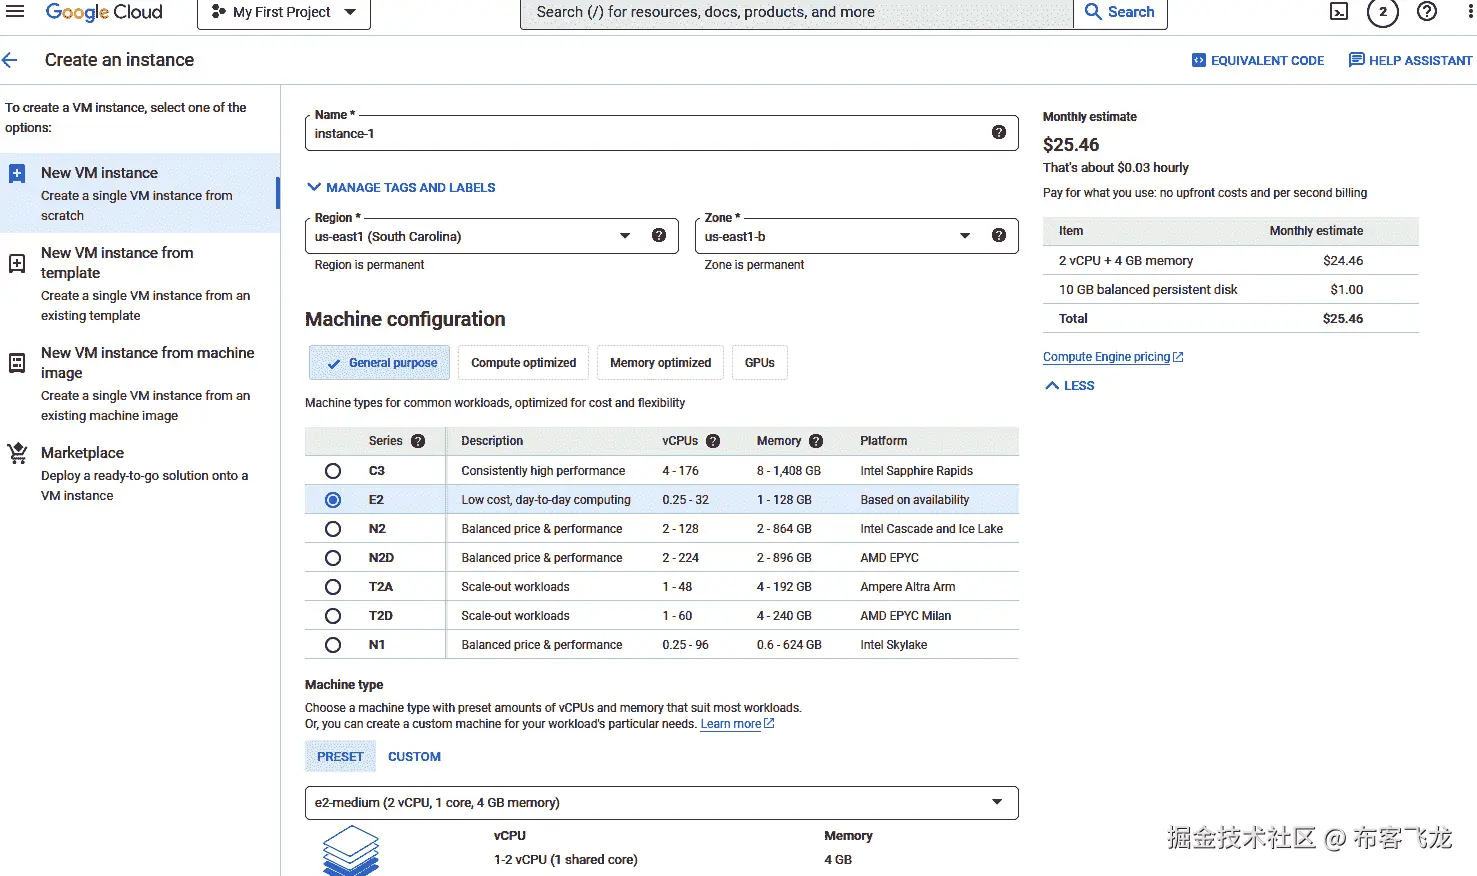Switch to General purpose tab

(x=380, y=363)
